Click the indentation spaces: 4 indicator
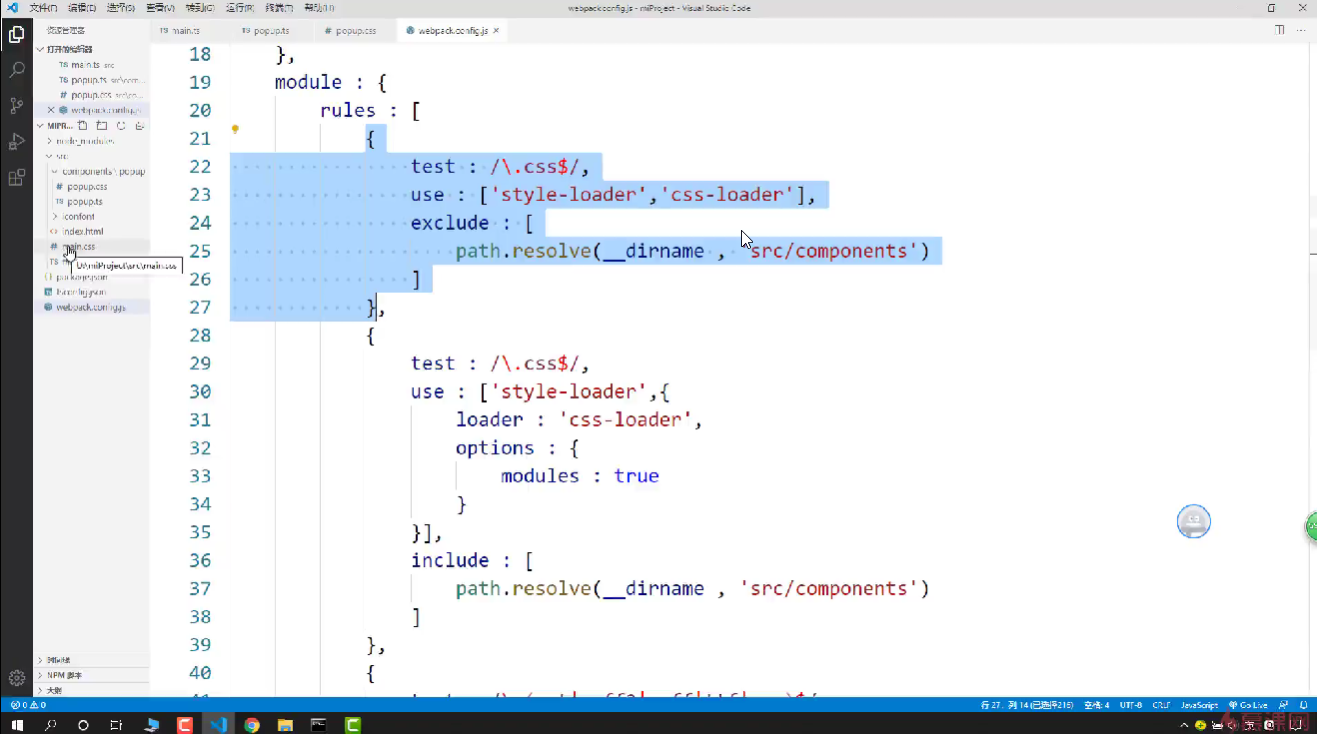Image resolution: width=1317 pixels, height=734 pixels. point(1097,705)
